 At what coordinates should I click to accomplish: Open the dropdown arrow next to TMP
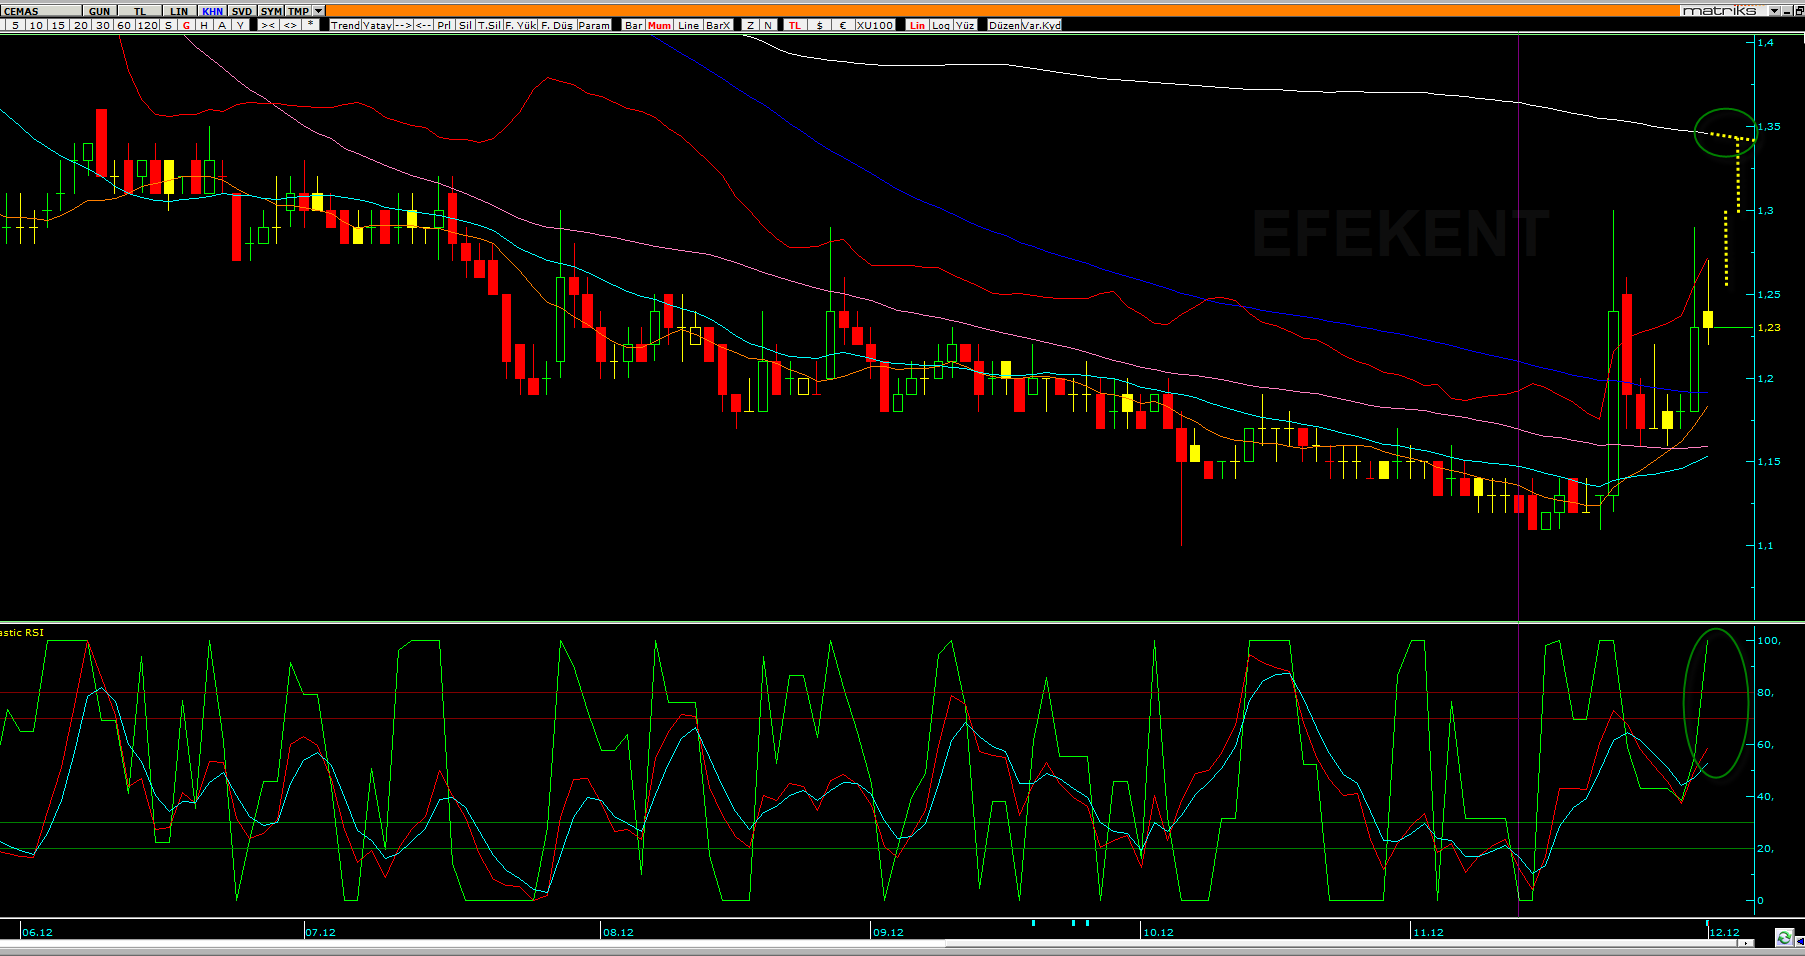pyautogui.click(x=319, y=11)
